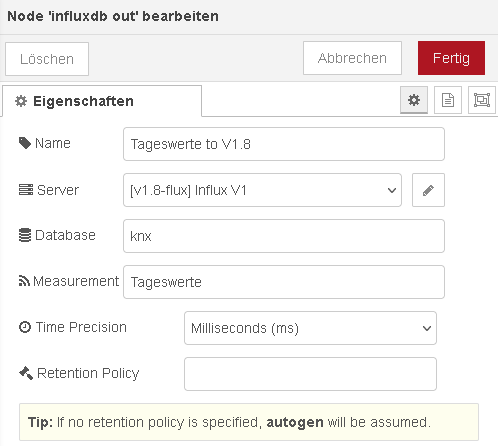The height and width of the screenshot is (446, 498).
Task: Click Fertig to finish editing
Action: click(x=451, y=58)
